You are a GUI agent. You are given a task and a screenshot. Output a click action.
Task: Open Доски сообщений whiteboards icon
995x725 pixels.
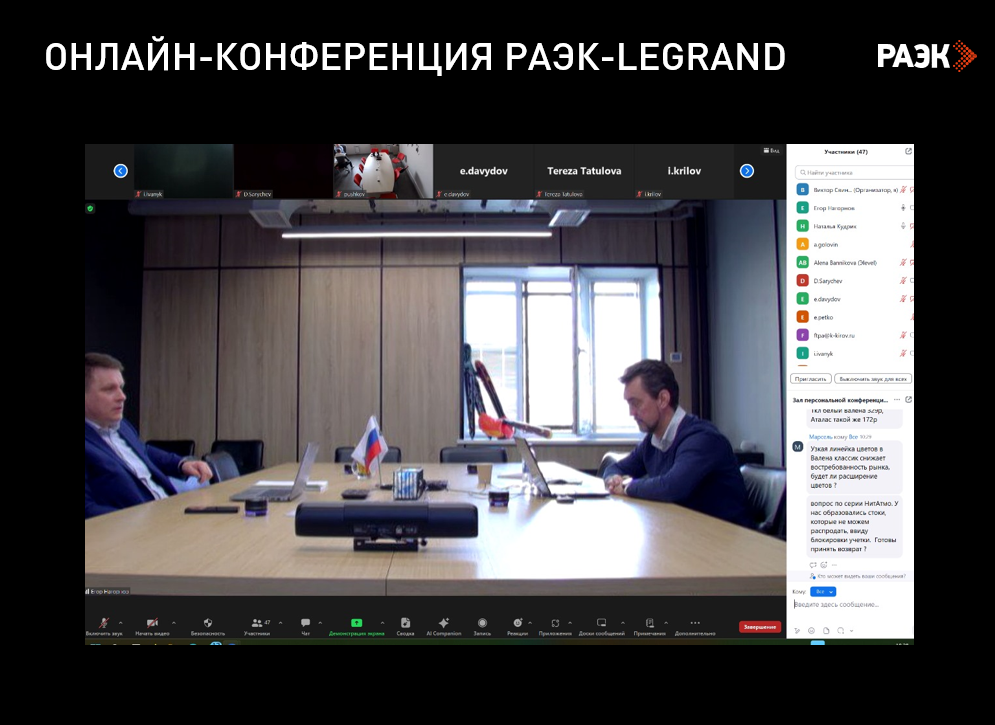click(x=602, y=623)
